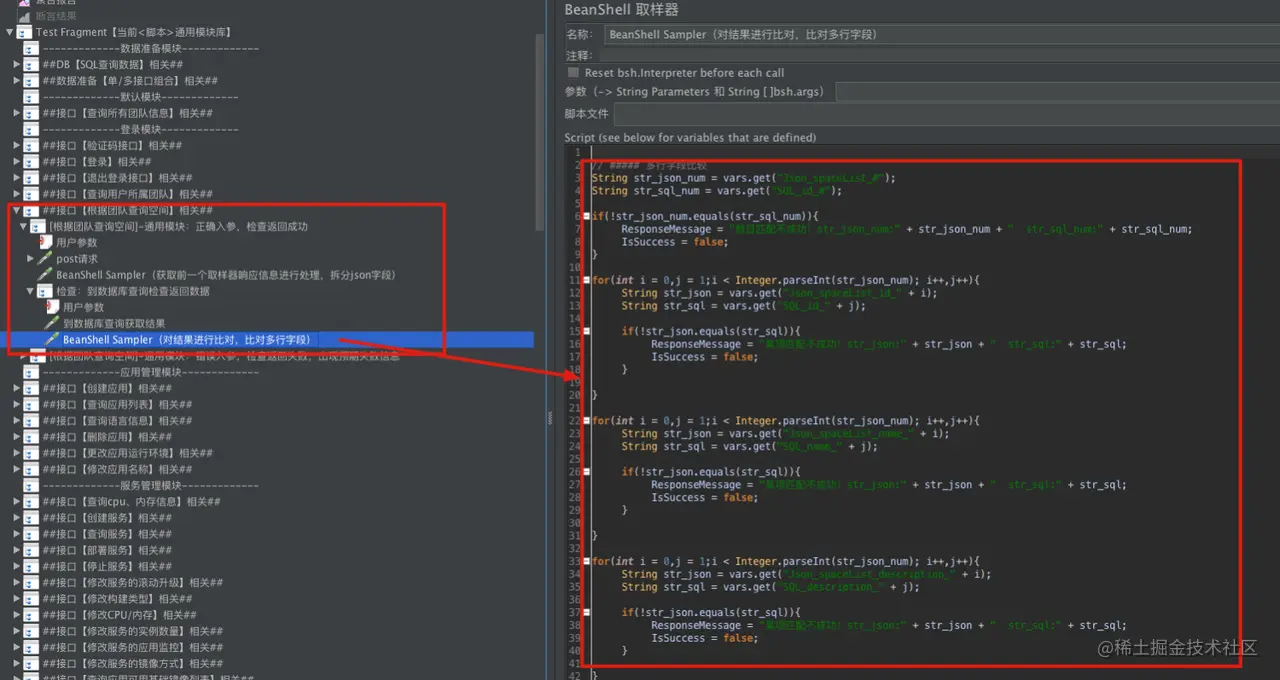Select ##接口【修改服务的滚动升级】相关## row

[x=132, y=582]
